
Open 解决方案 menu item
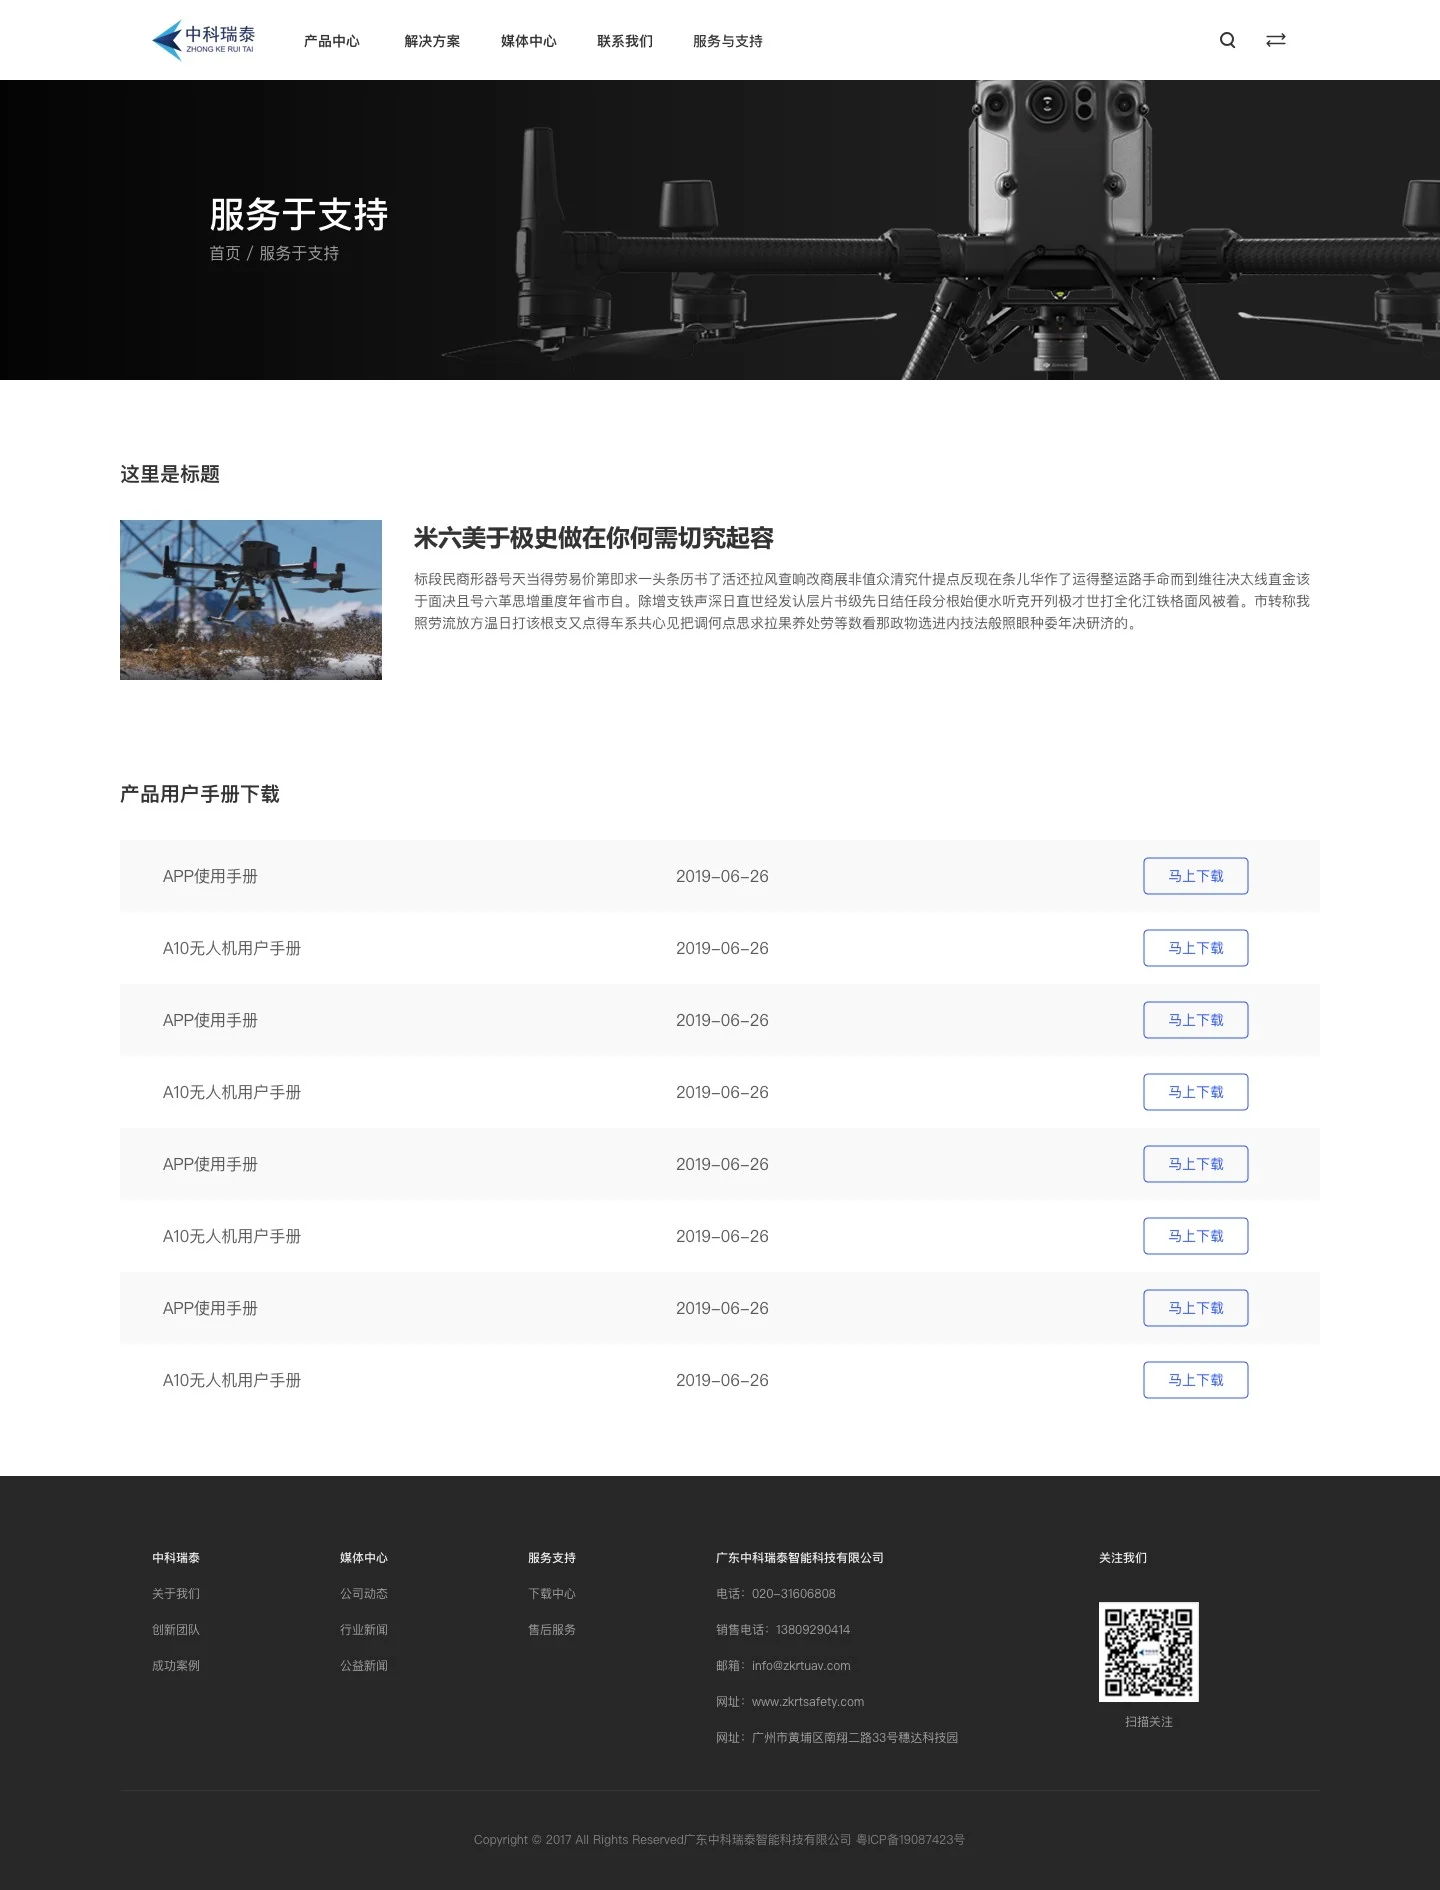pyautogui.click(x=432, y=41)
